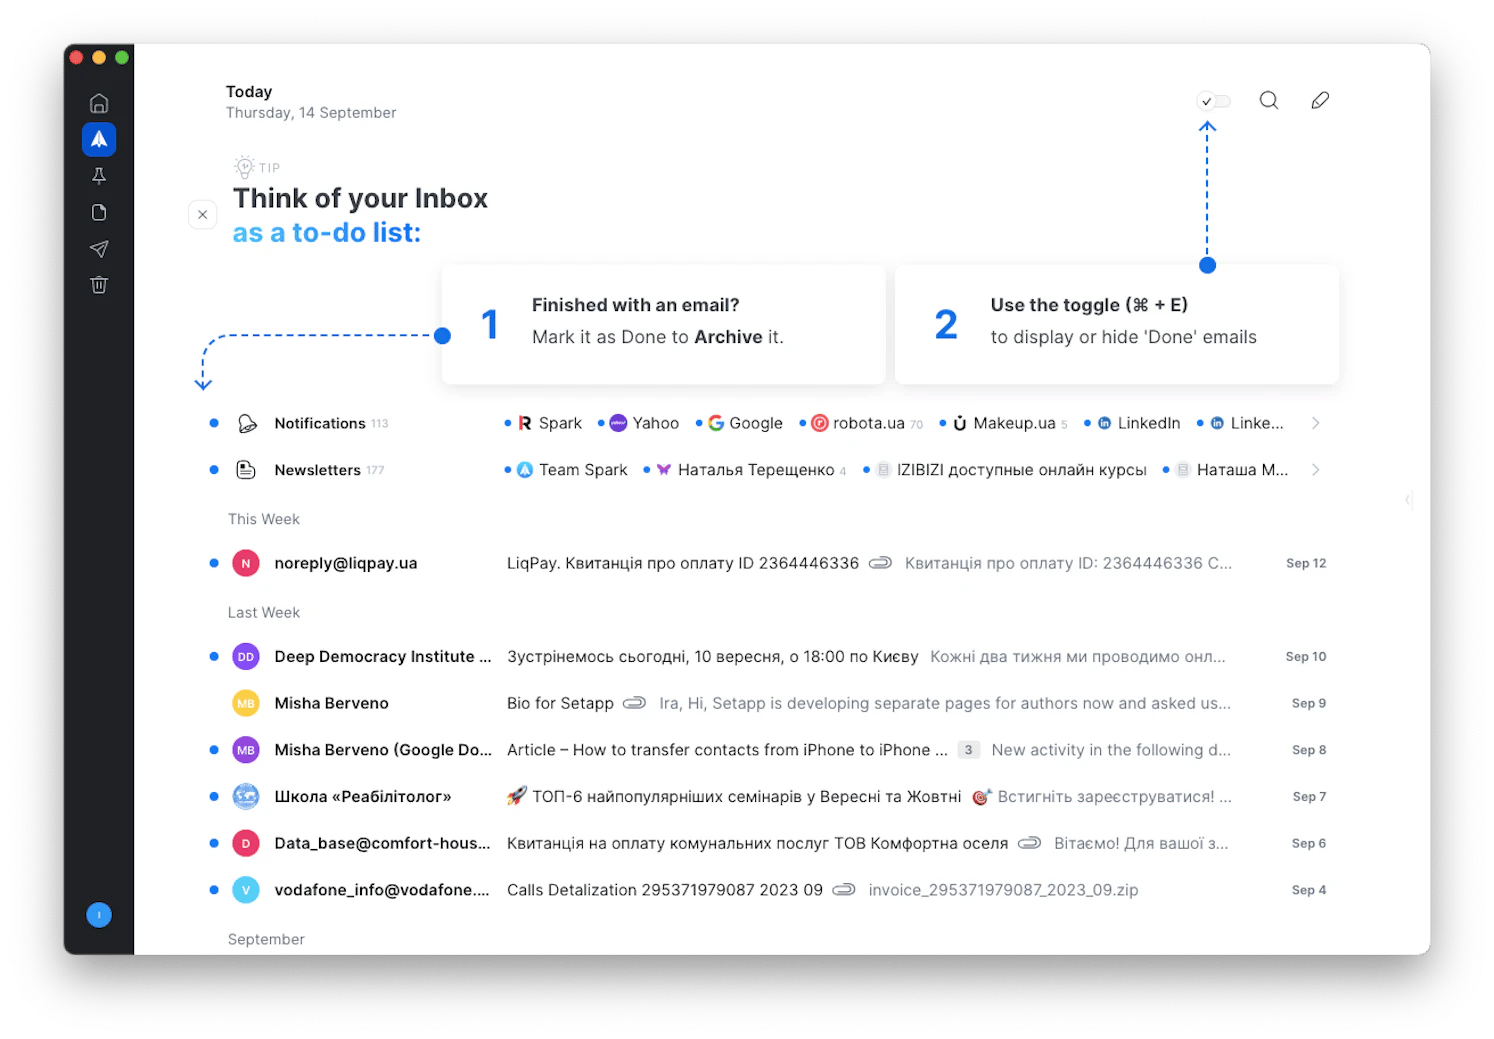Open the Data_base@comfort-house email

pyautogui.click(x=766, y=843)
